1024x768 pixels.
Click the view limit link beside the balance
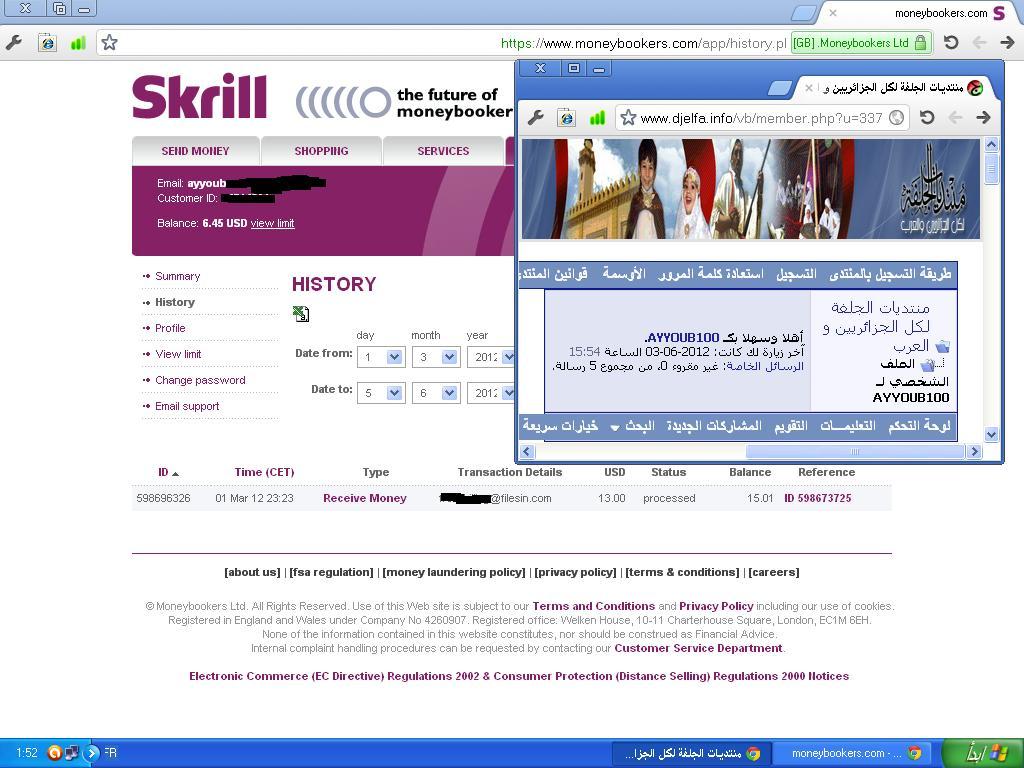[272, 223]
